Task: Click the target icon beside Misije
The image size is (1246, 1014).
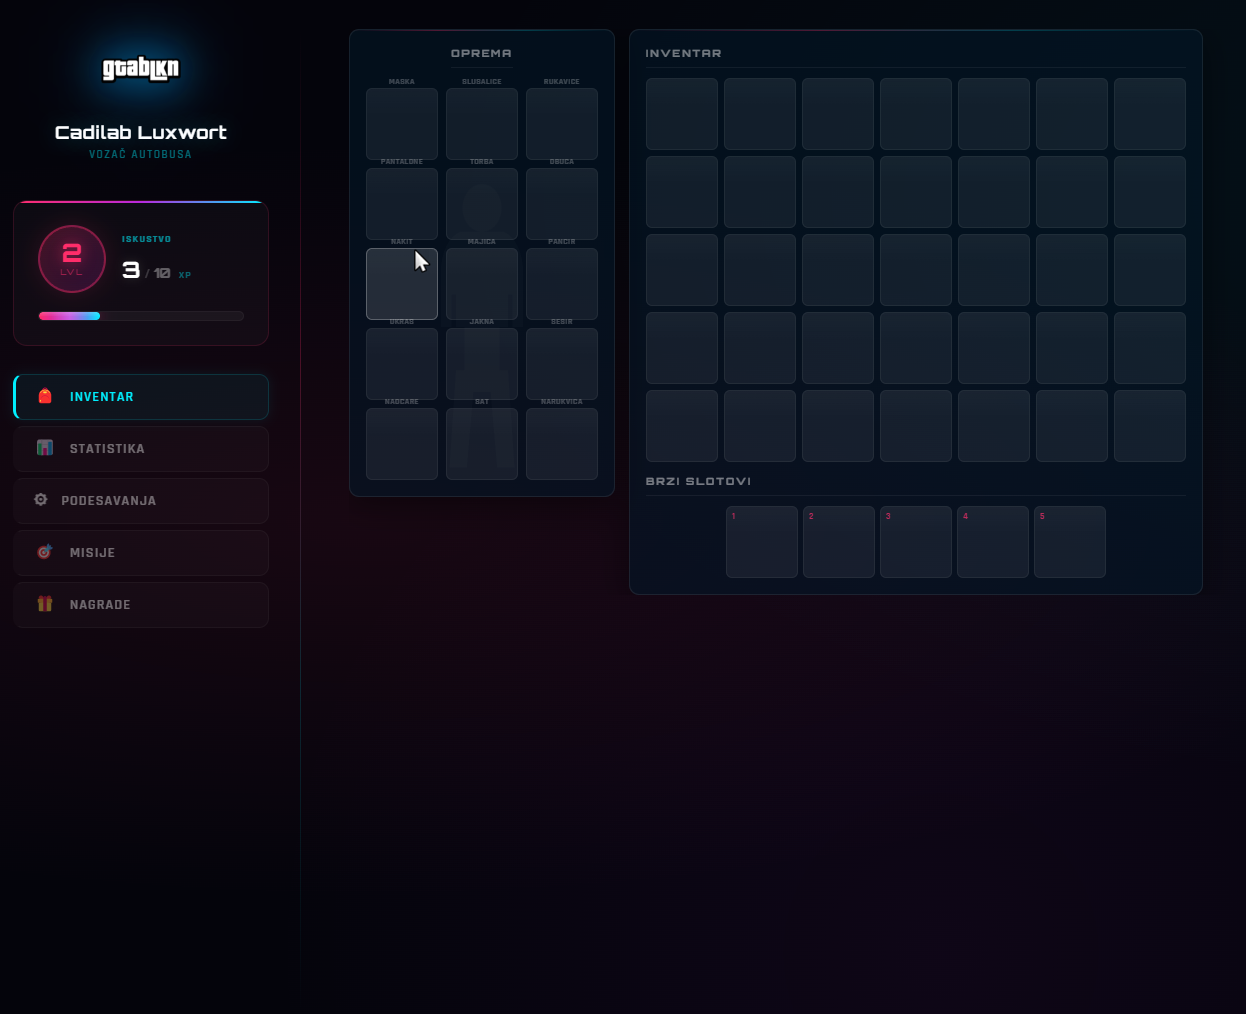Action: coord(45,552)
